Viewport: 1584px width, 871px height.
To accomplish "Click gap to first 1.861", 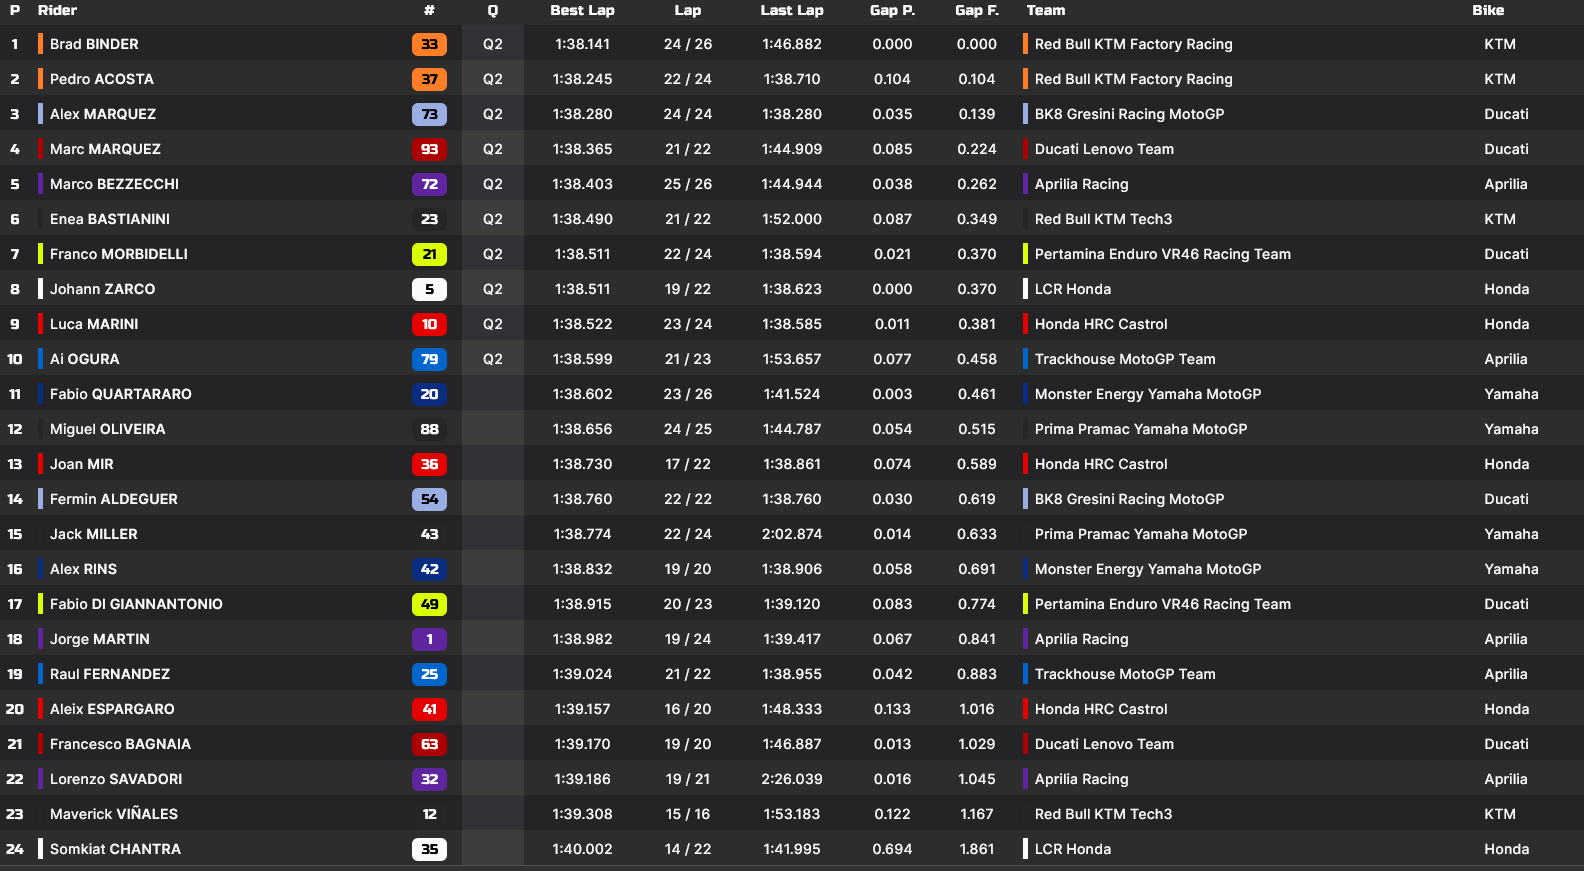I will pos(977,849).
